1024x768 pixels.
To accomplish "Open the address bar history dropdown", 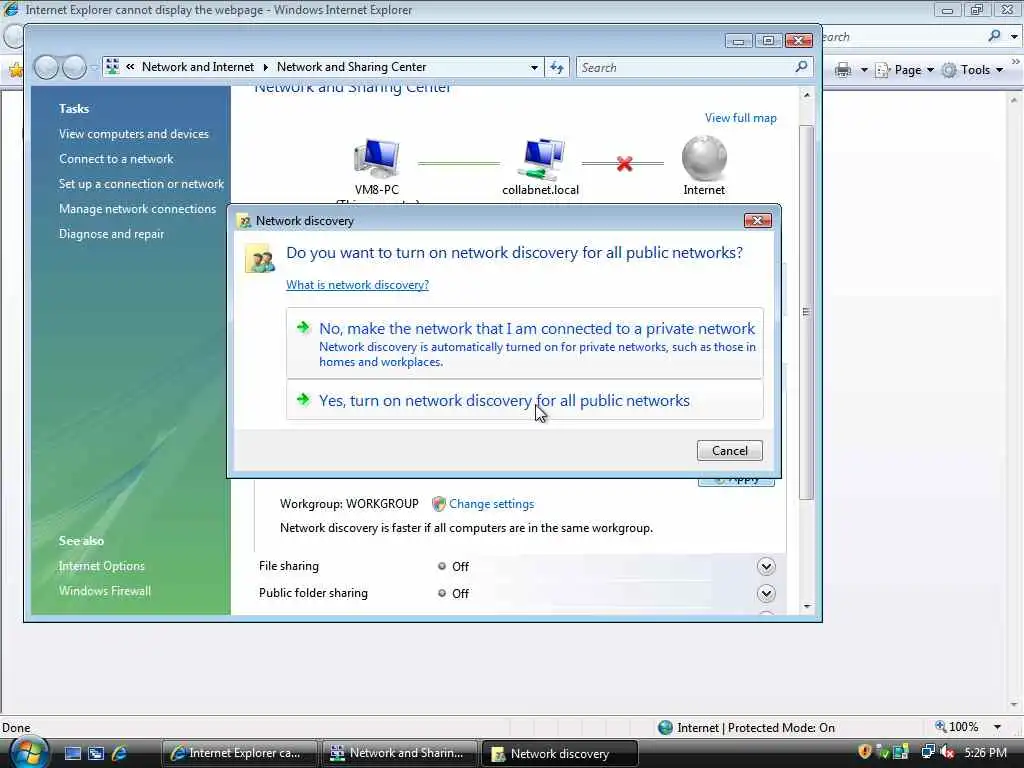I will click(x=534, y=67).
